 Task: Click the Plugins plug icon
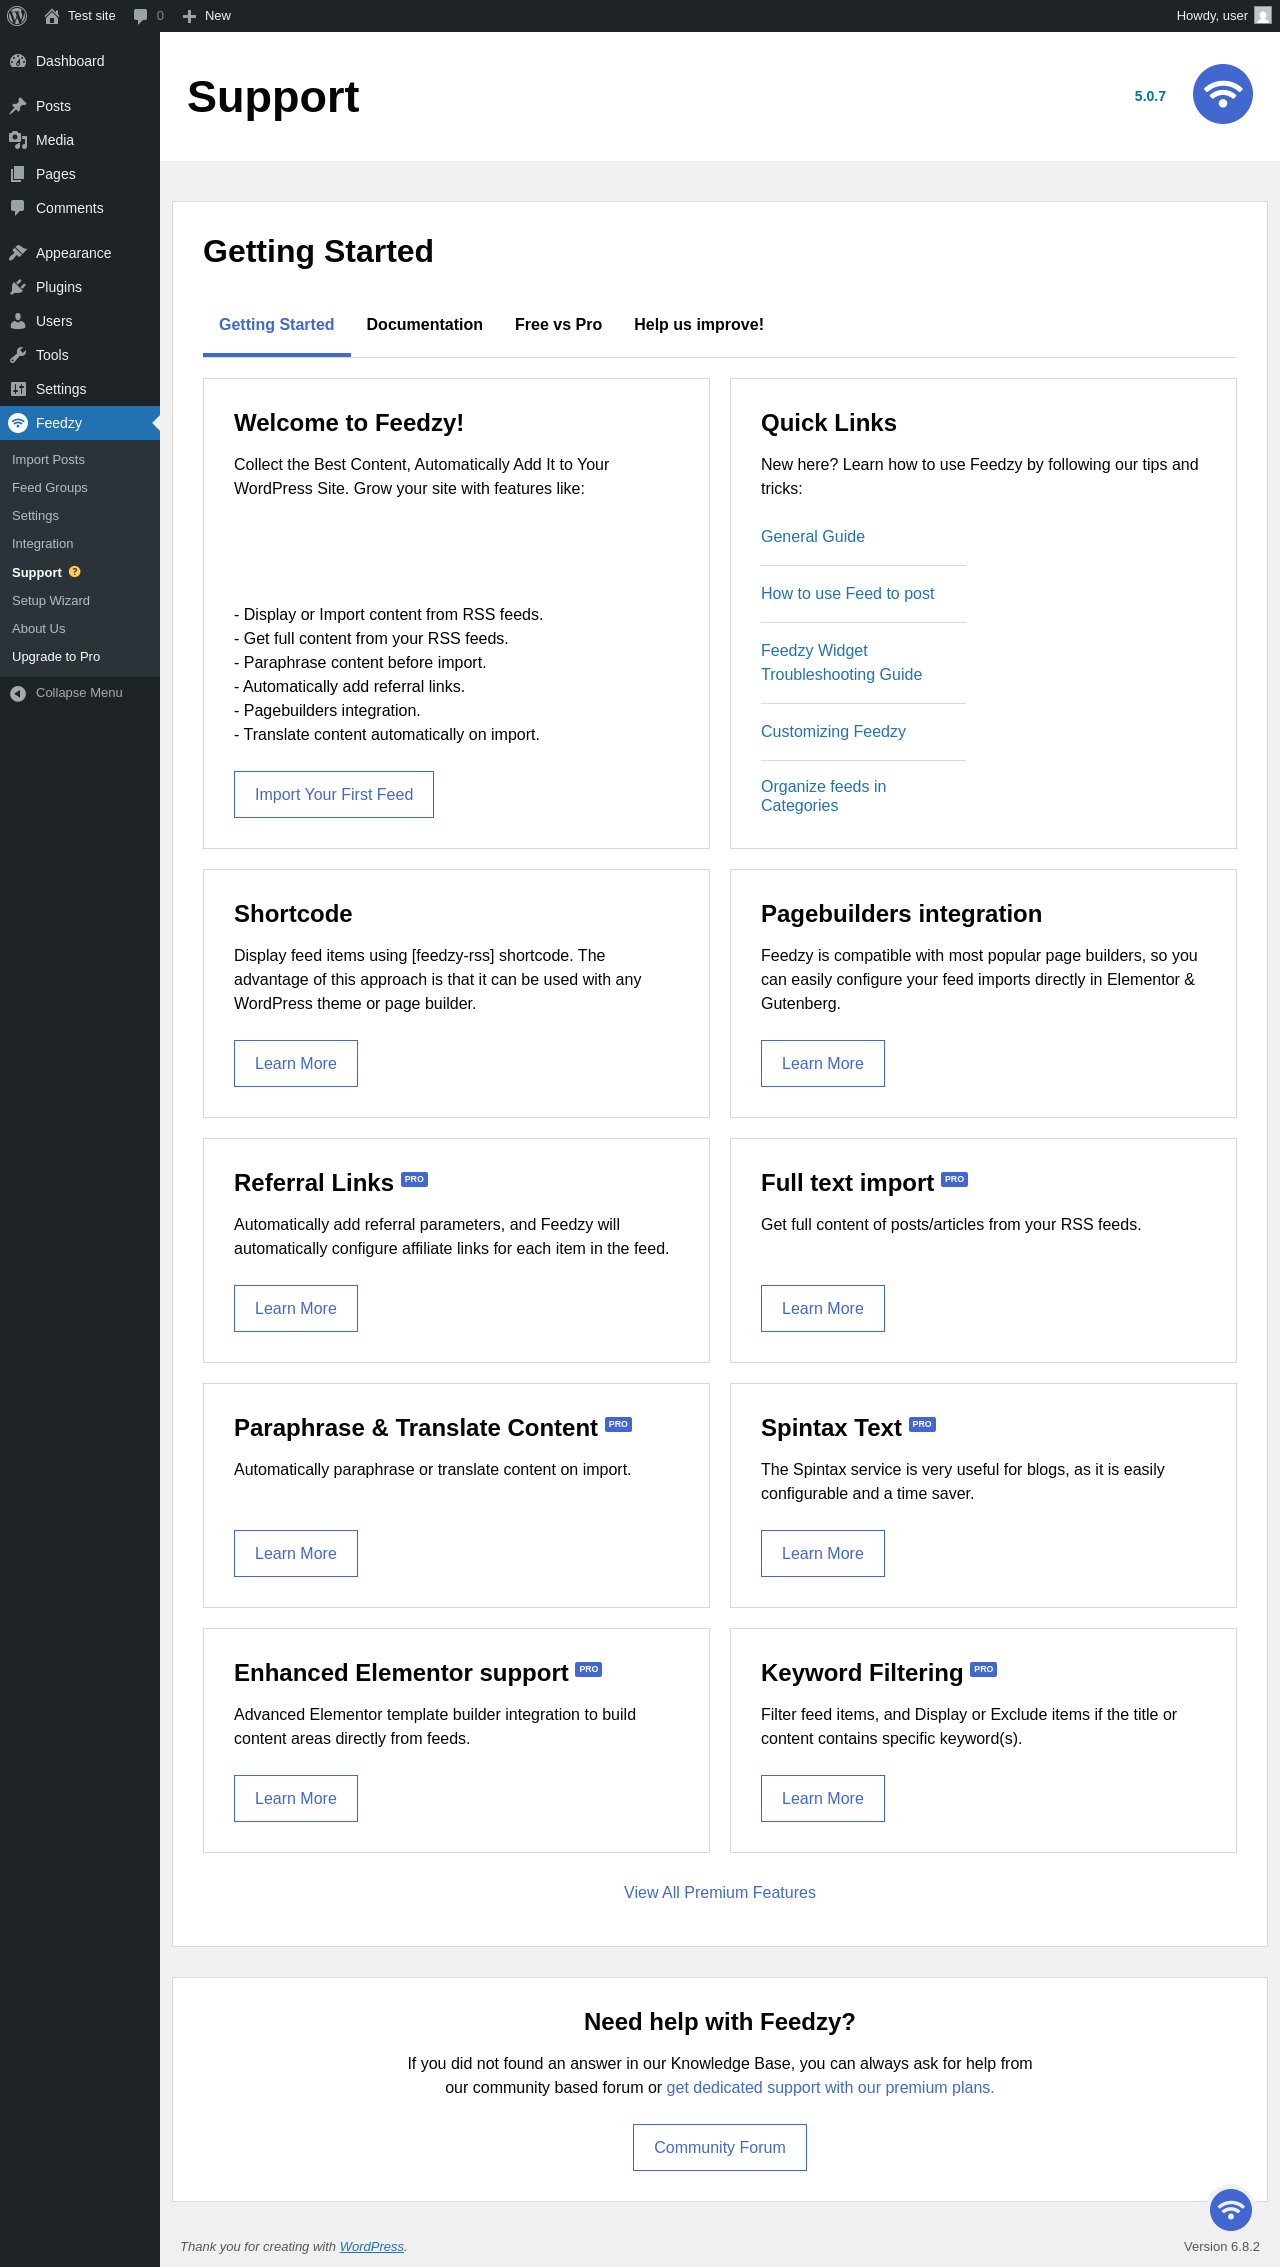click(18, 287)
